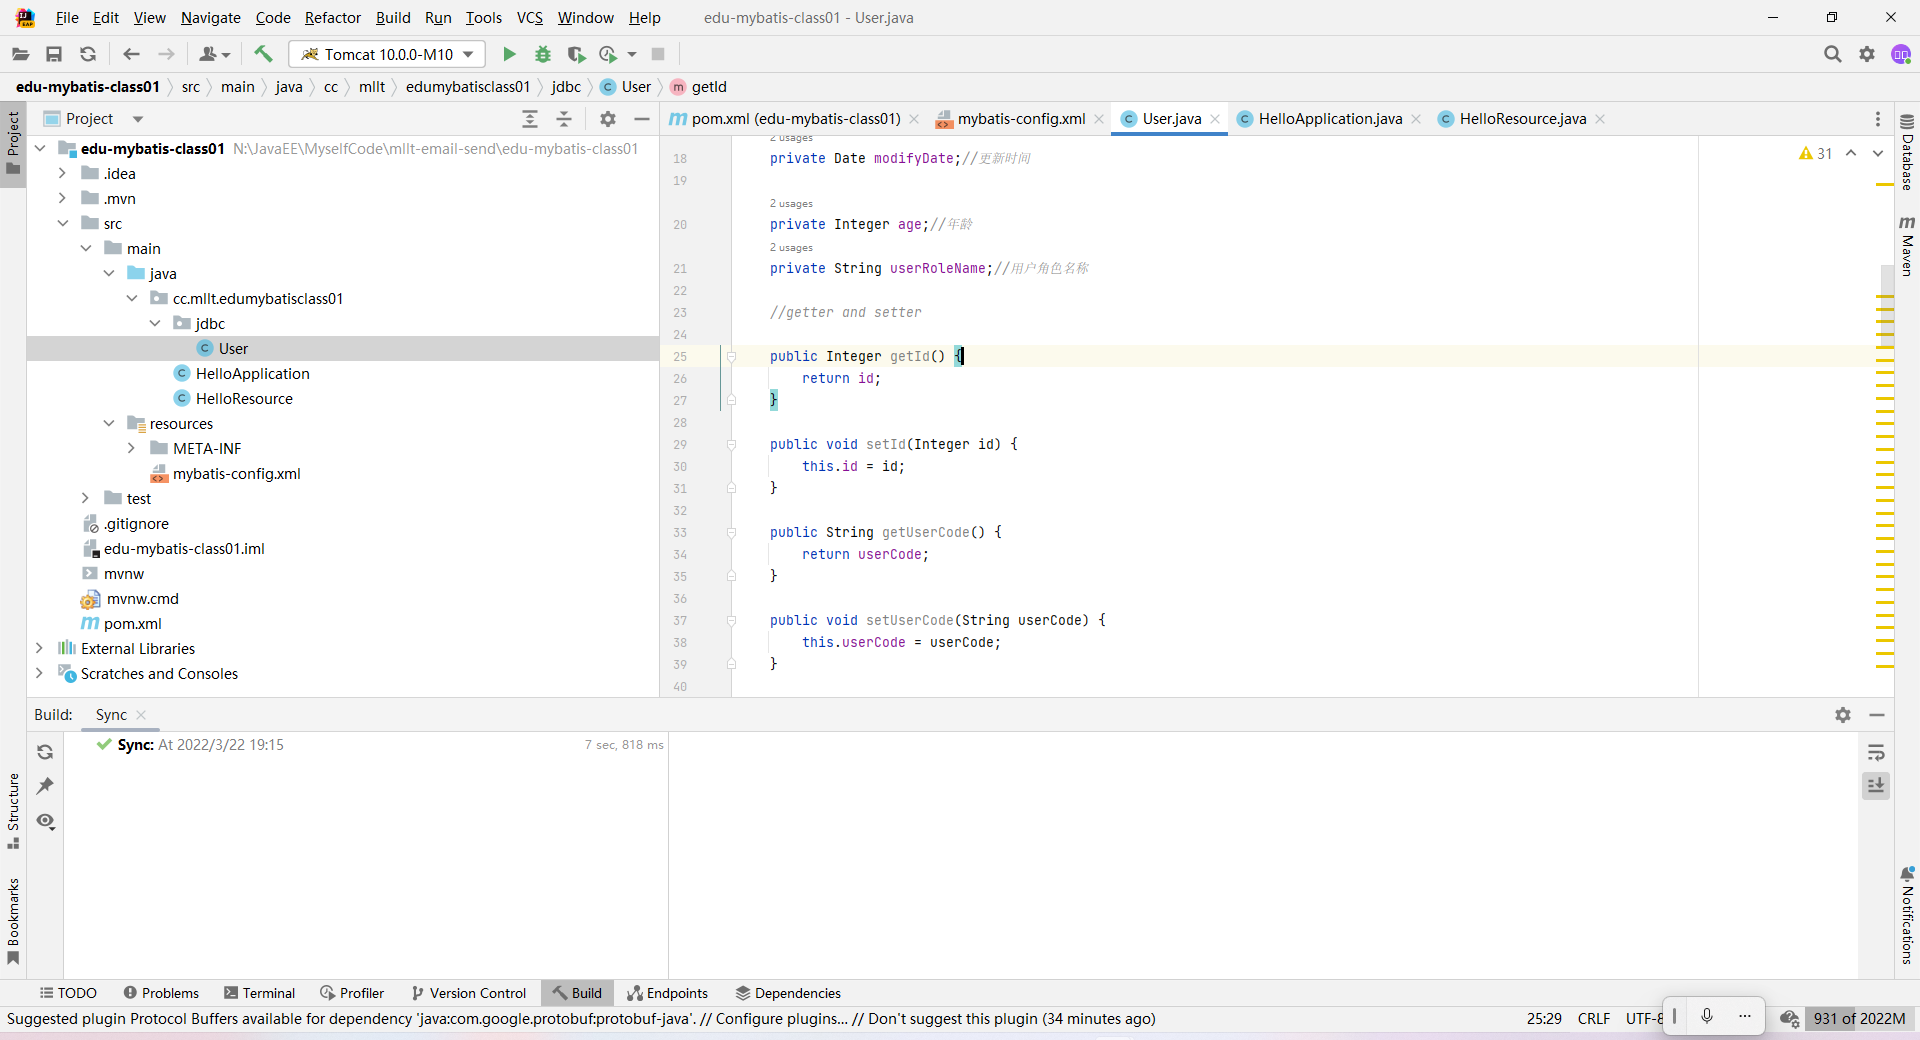Click jdbc breadcrumb in navigation bar
Image resolution: width=1920 pixels, height=1040 pixels.
566,87
